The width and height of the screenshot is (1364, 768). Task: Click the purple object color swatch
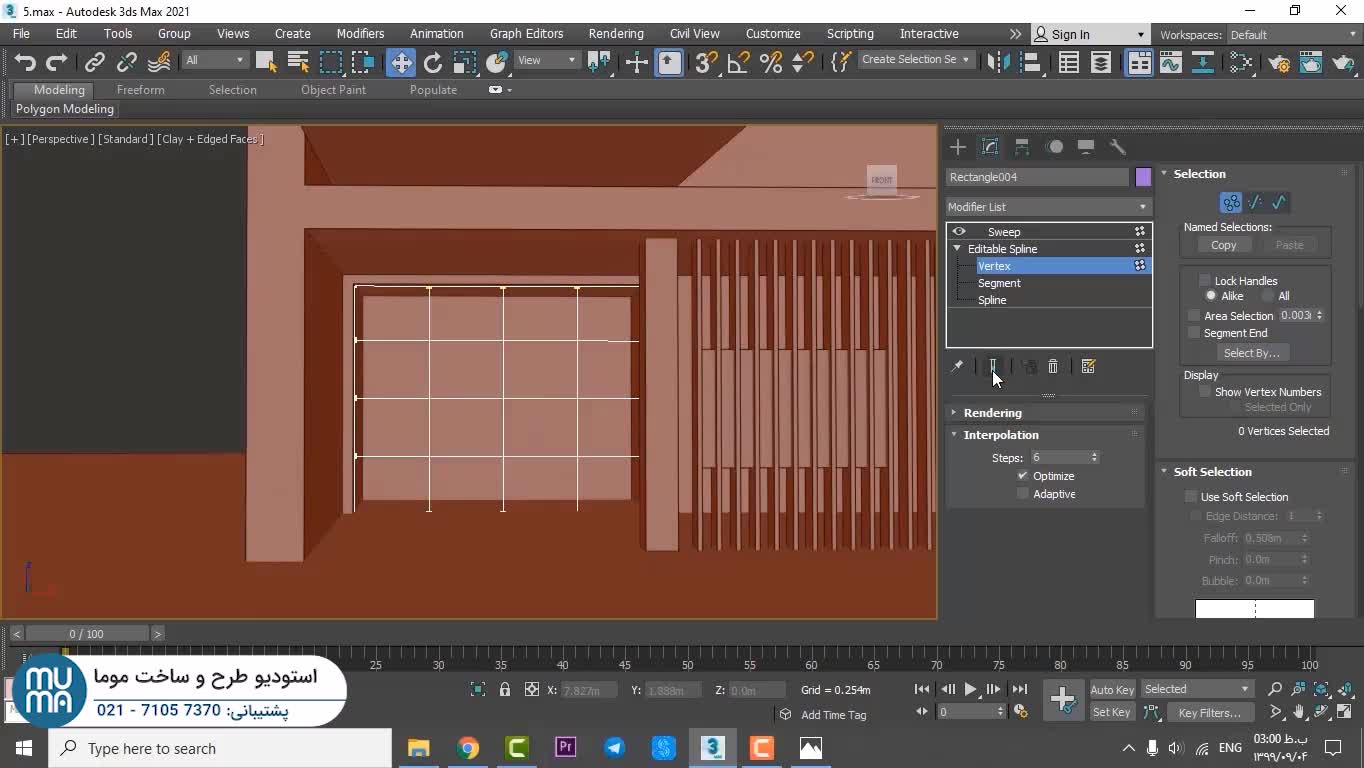[1143, 177]
